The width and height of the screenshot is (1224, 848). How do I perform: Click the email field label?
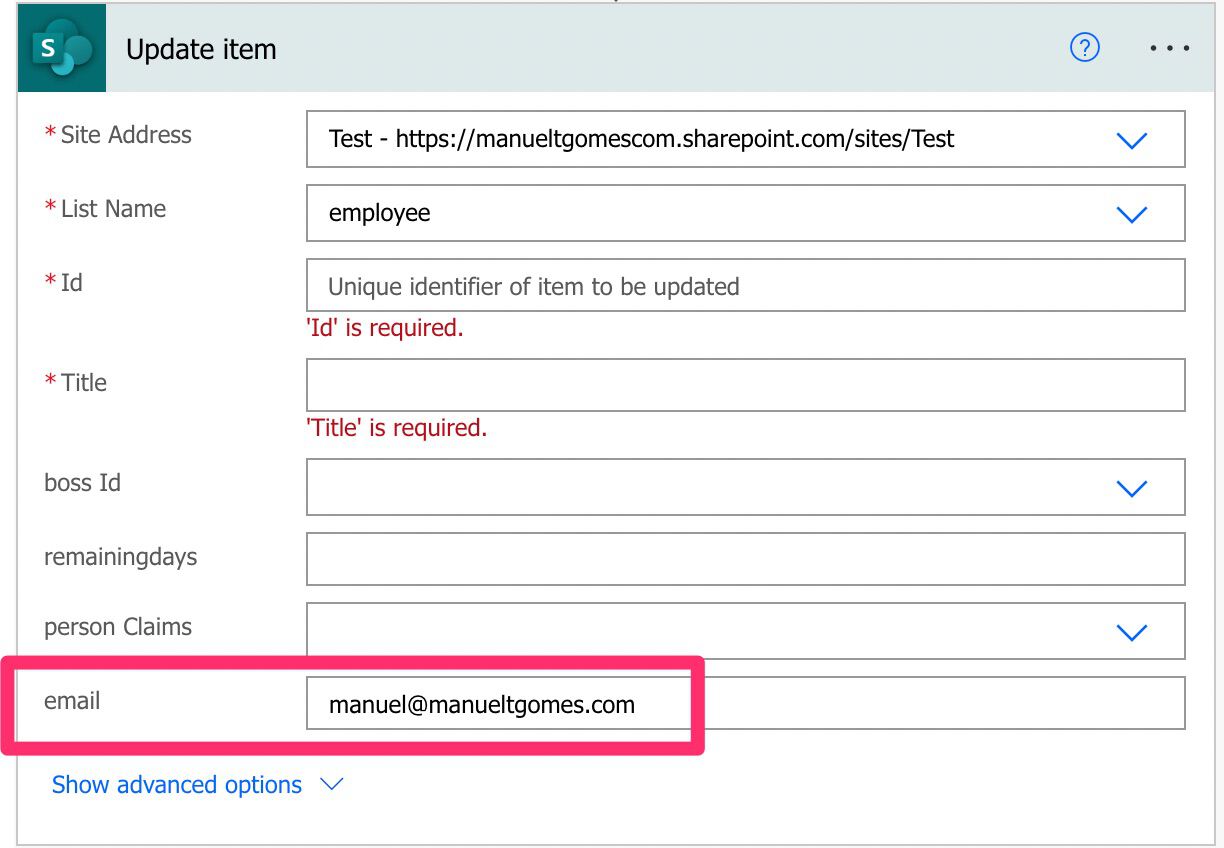(x=72, y=701)
